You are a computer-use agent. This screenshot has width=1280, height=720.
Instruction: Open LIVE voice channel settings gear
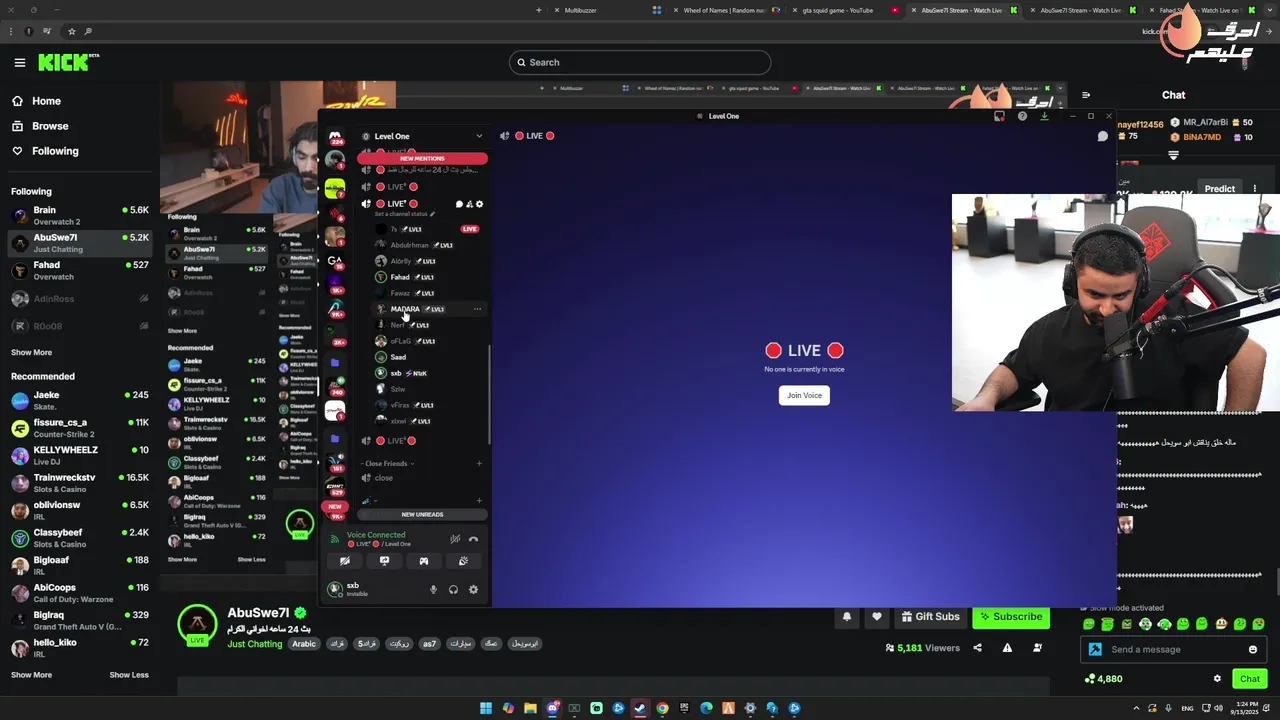click(479, 204)
